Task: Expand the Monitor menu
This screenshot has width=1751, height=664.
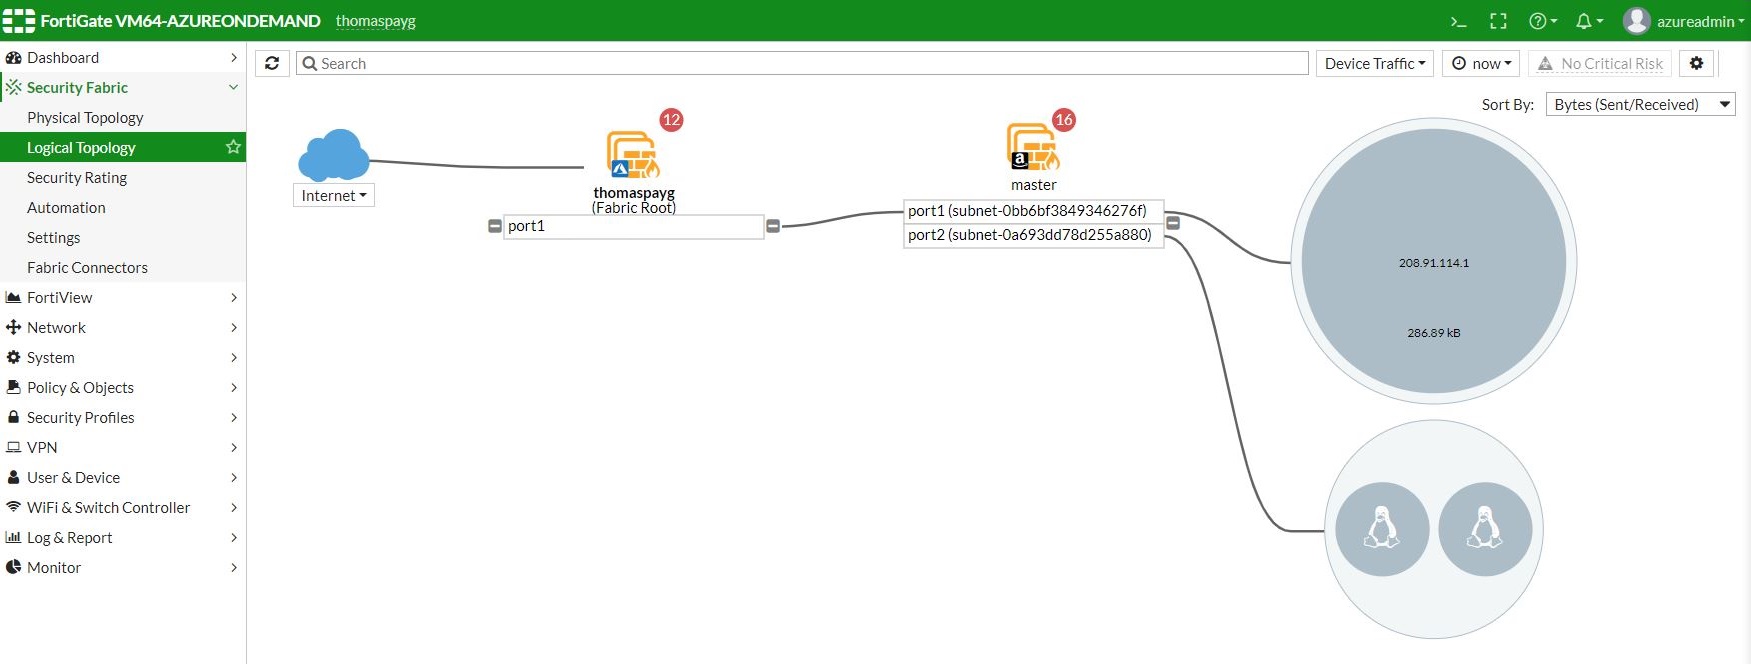Action: (123, 567)
